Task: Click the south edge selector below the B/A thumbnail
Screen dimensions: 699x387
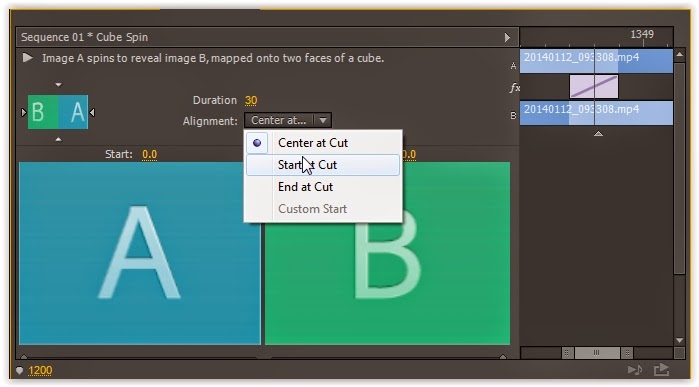Action: tap(58, 140)
